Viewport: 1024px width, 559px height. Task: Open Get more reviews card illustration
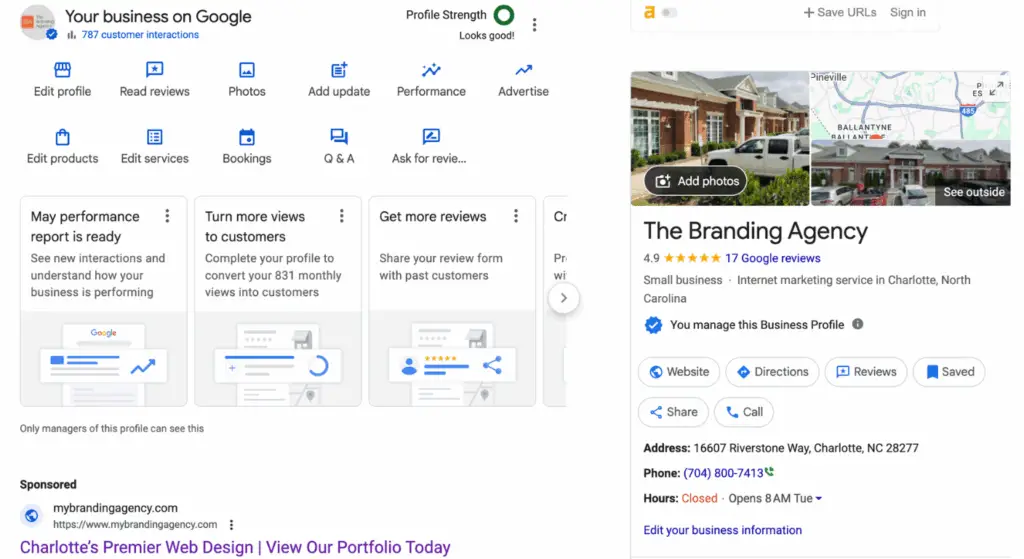(x=452, y=359)
